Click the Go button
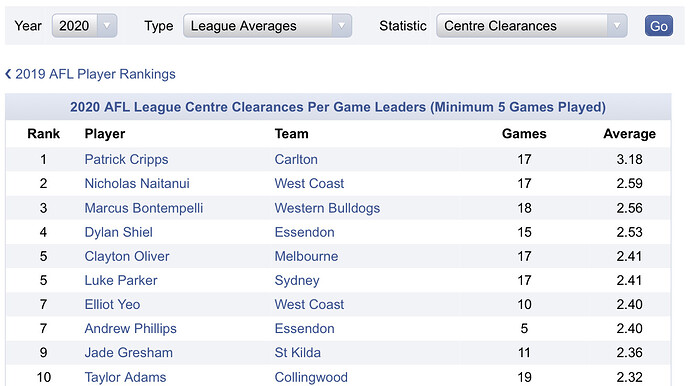Screen dimensions: 690x386 [x=658, y=26]
